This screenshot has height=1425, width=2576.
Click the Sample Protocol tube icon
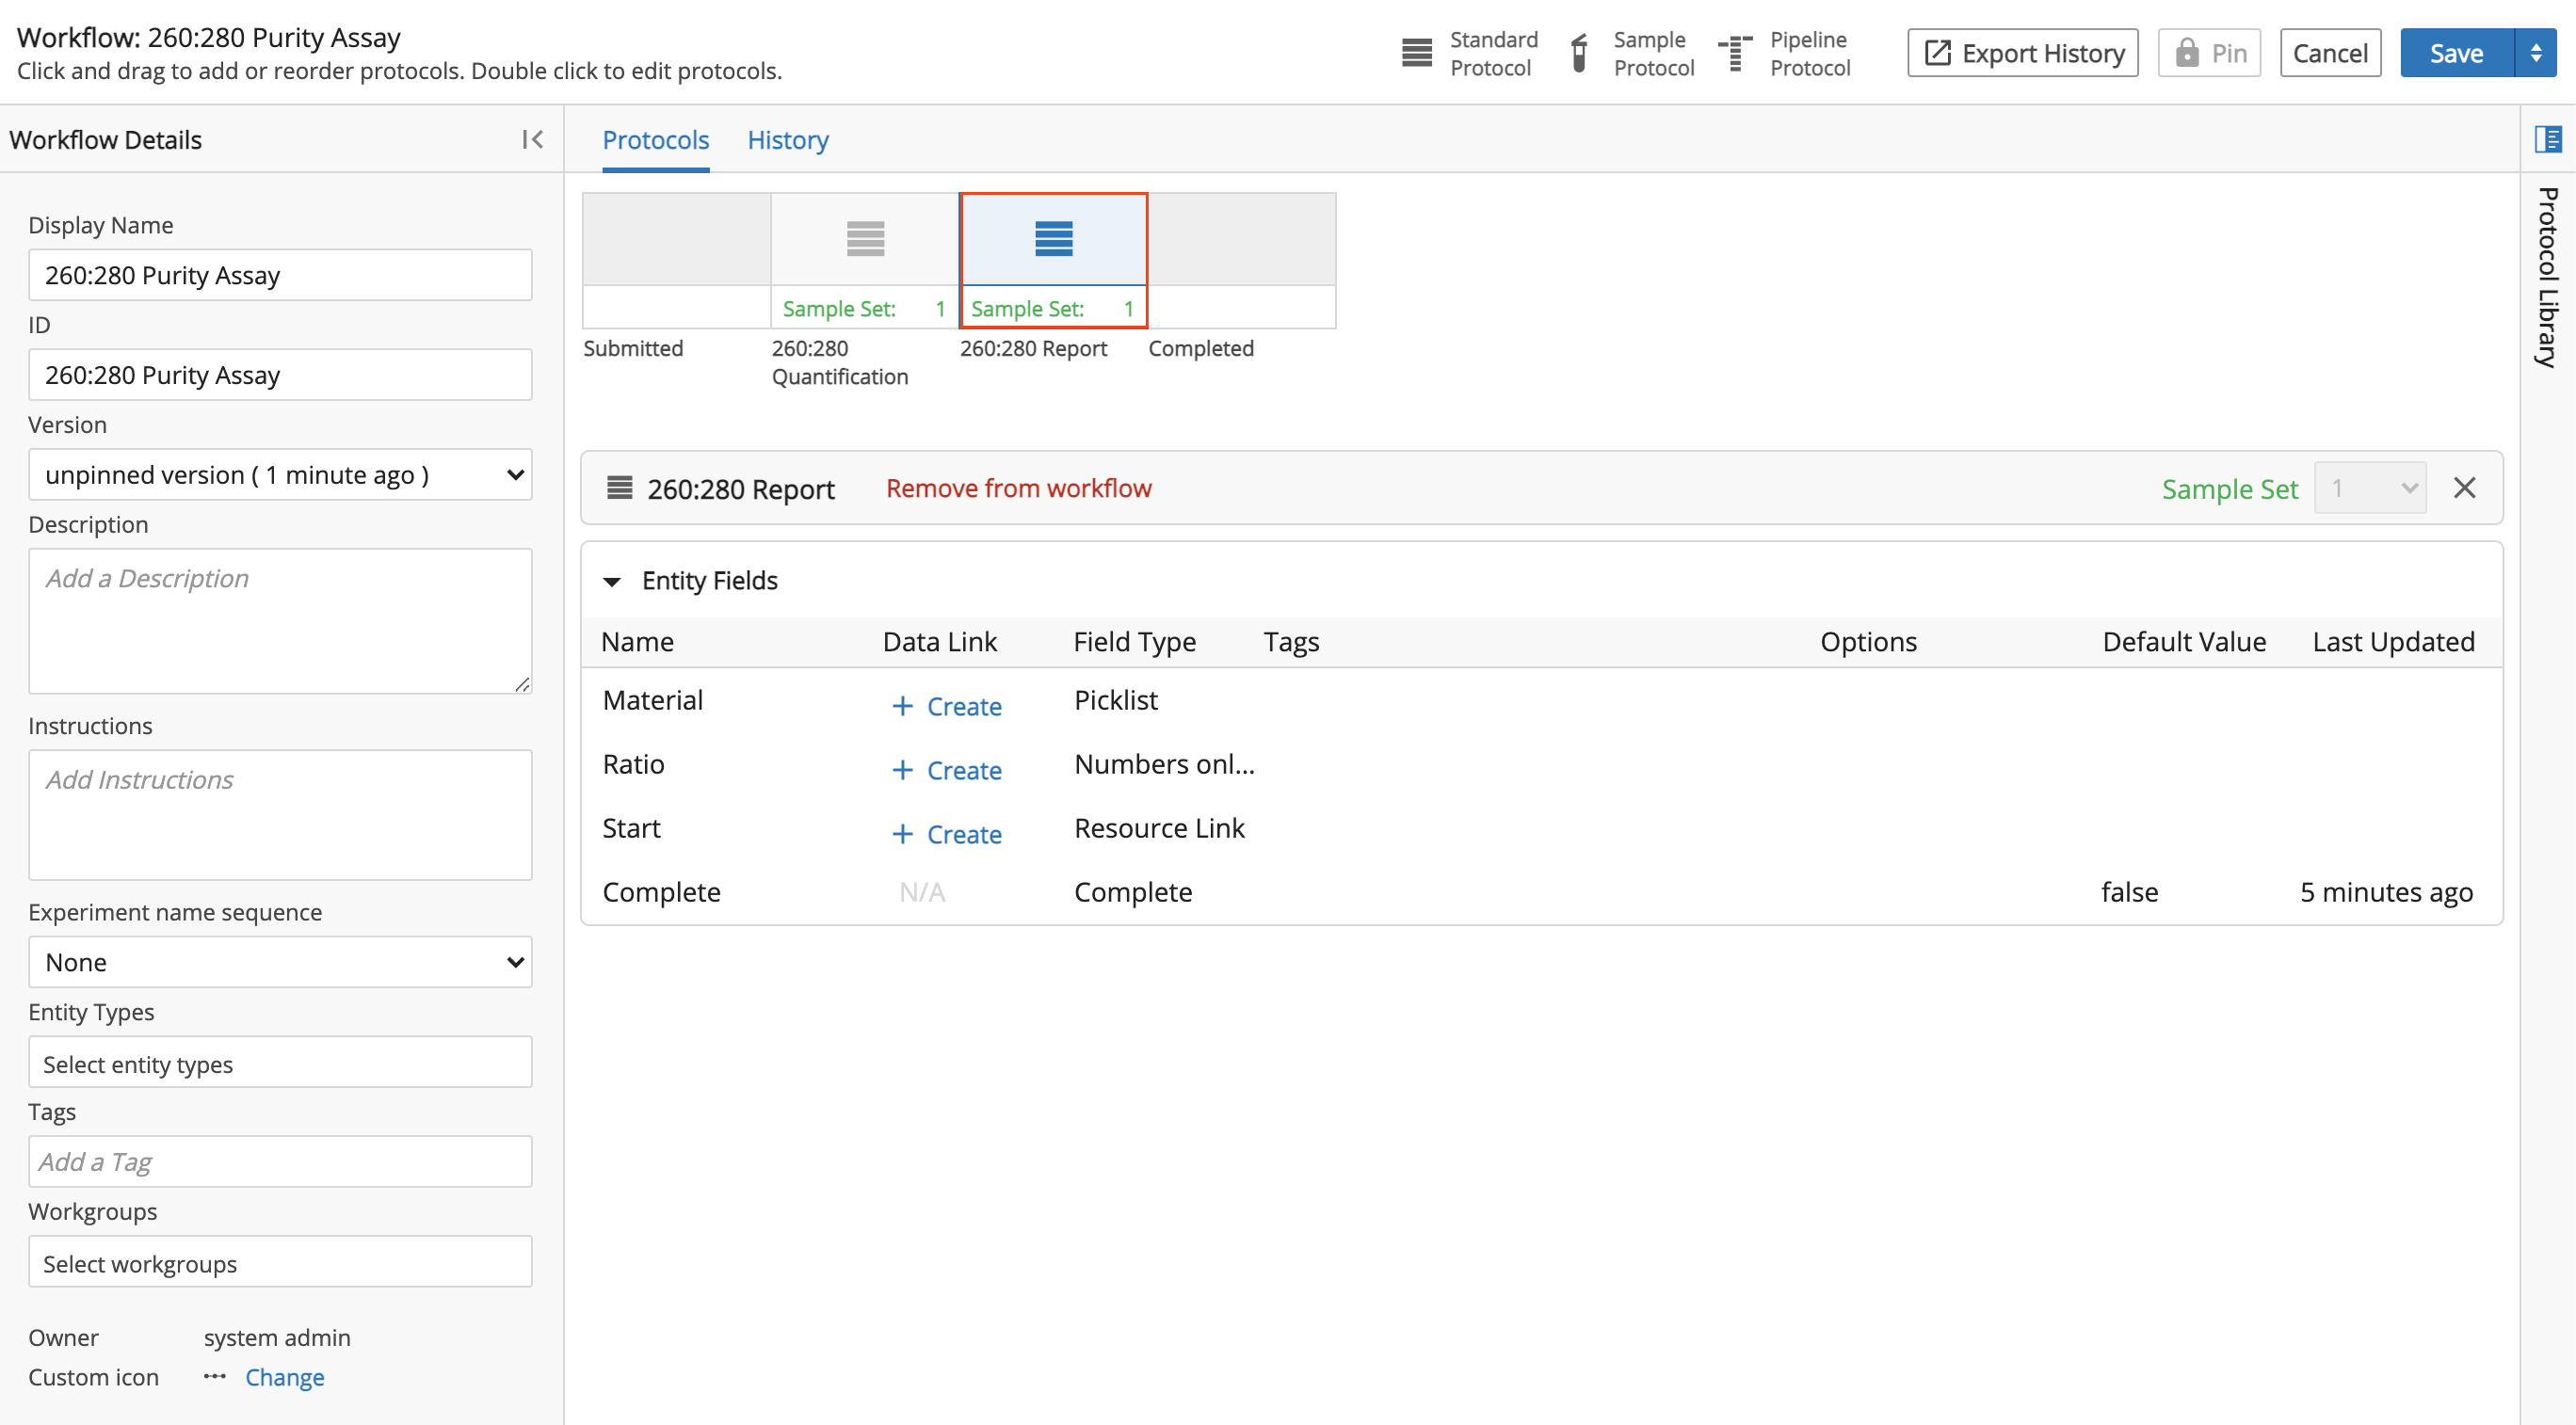tap(1579, 53)
